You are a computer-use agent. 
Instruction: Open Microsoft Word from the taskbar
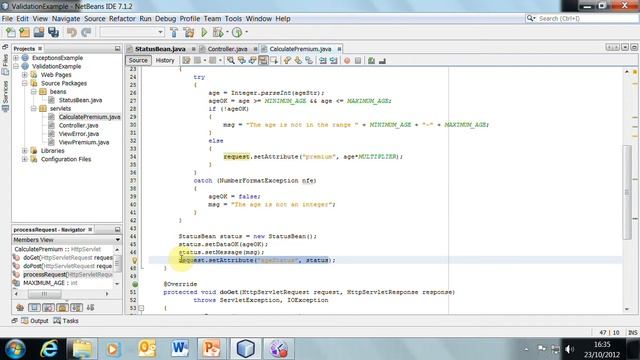click(180, 349)
